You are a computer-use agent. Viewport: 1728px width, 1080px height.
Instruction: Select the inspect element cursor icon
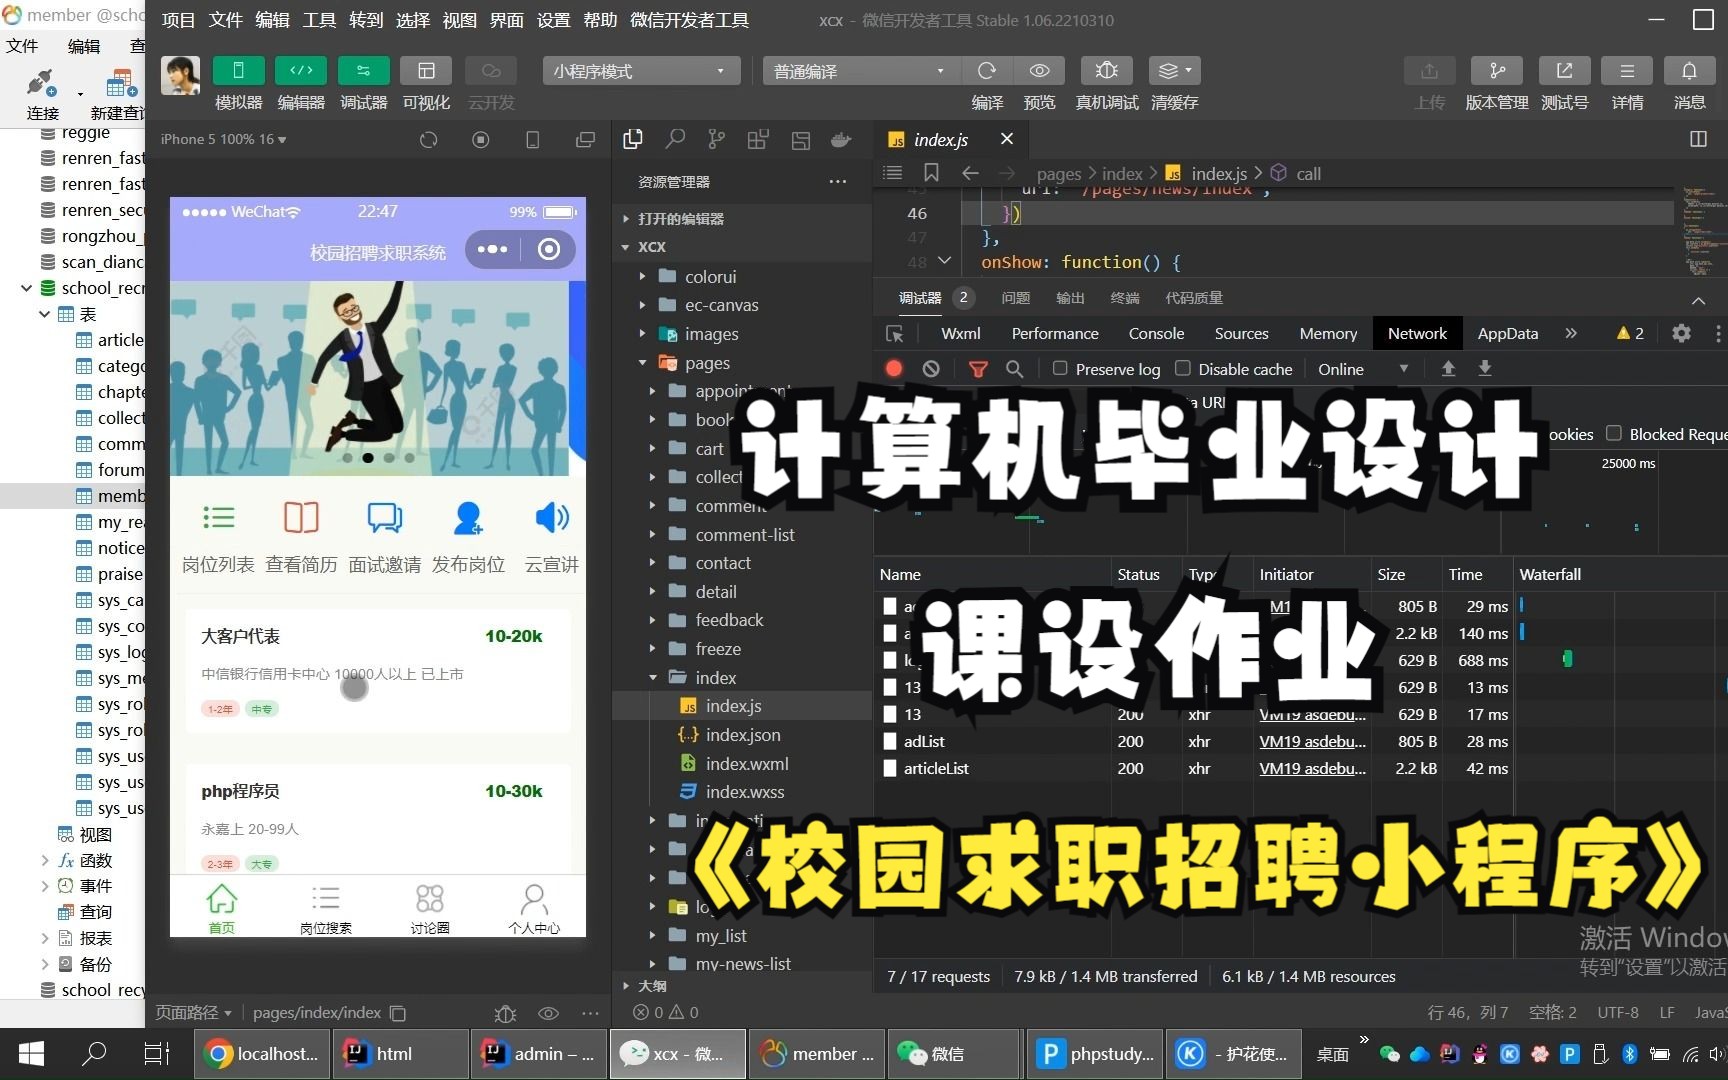coord(895,334)
